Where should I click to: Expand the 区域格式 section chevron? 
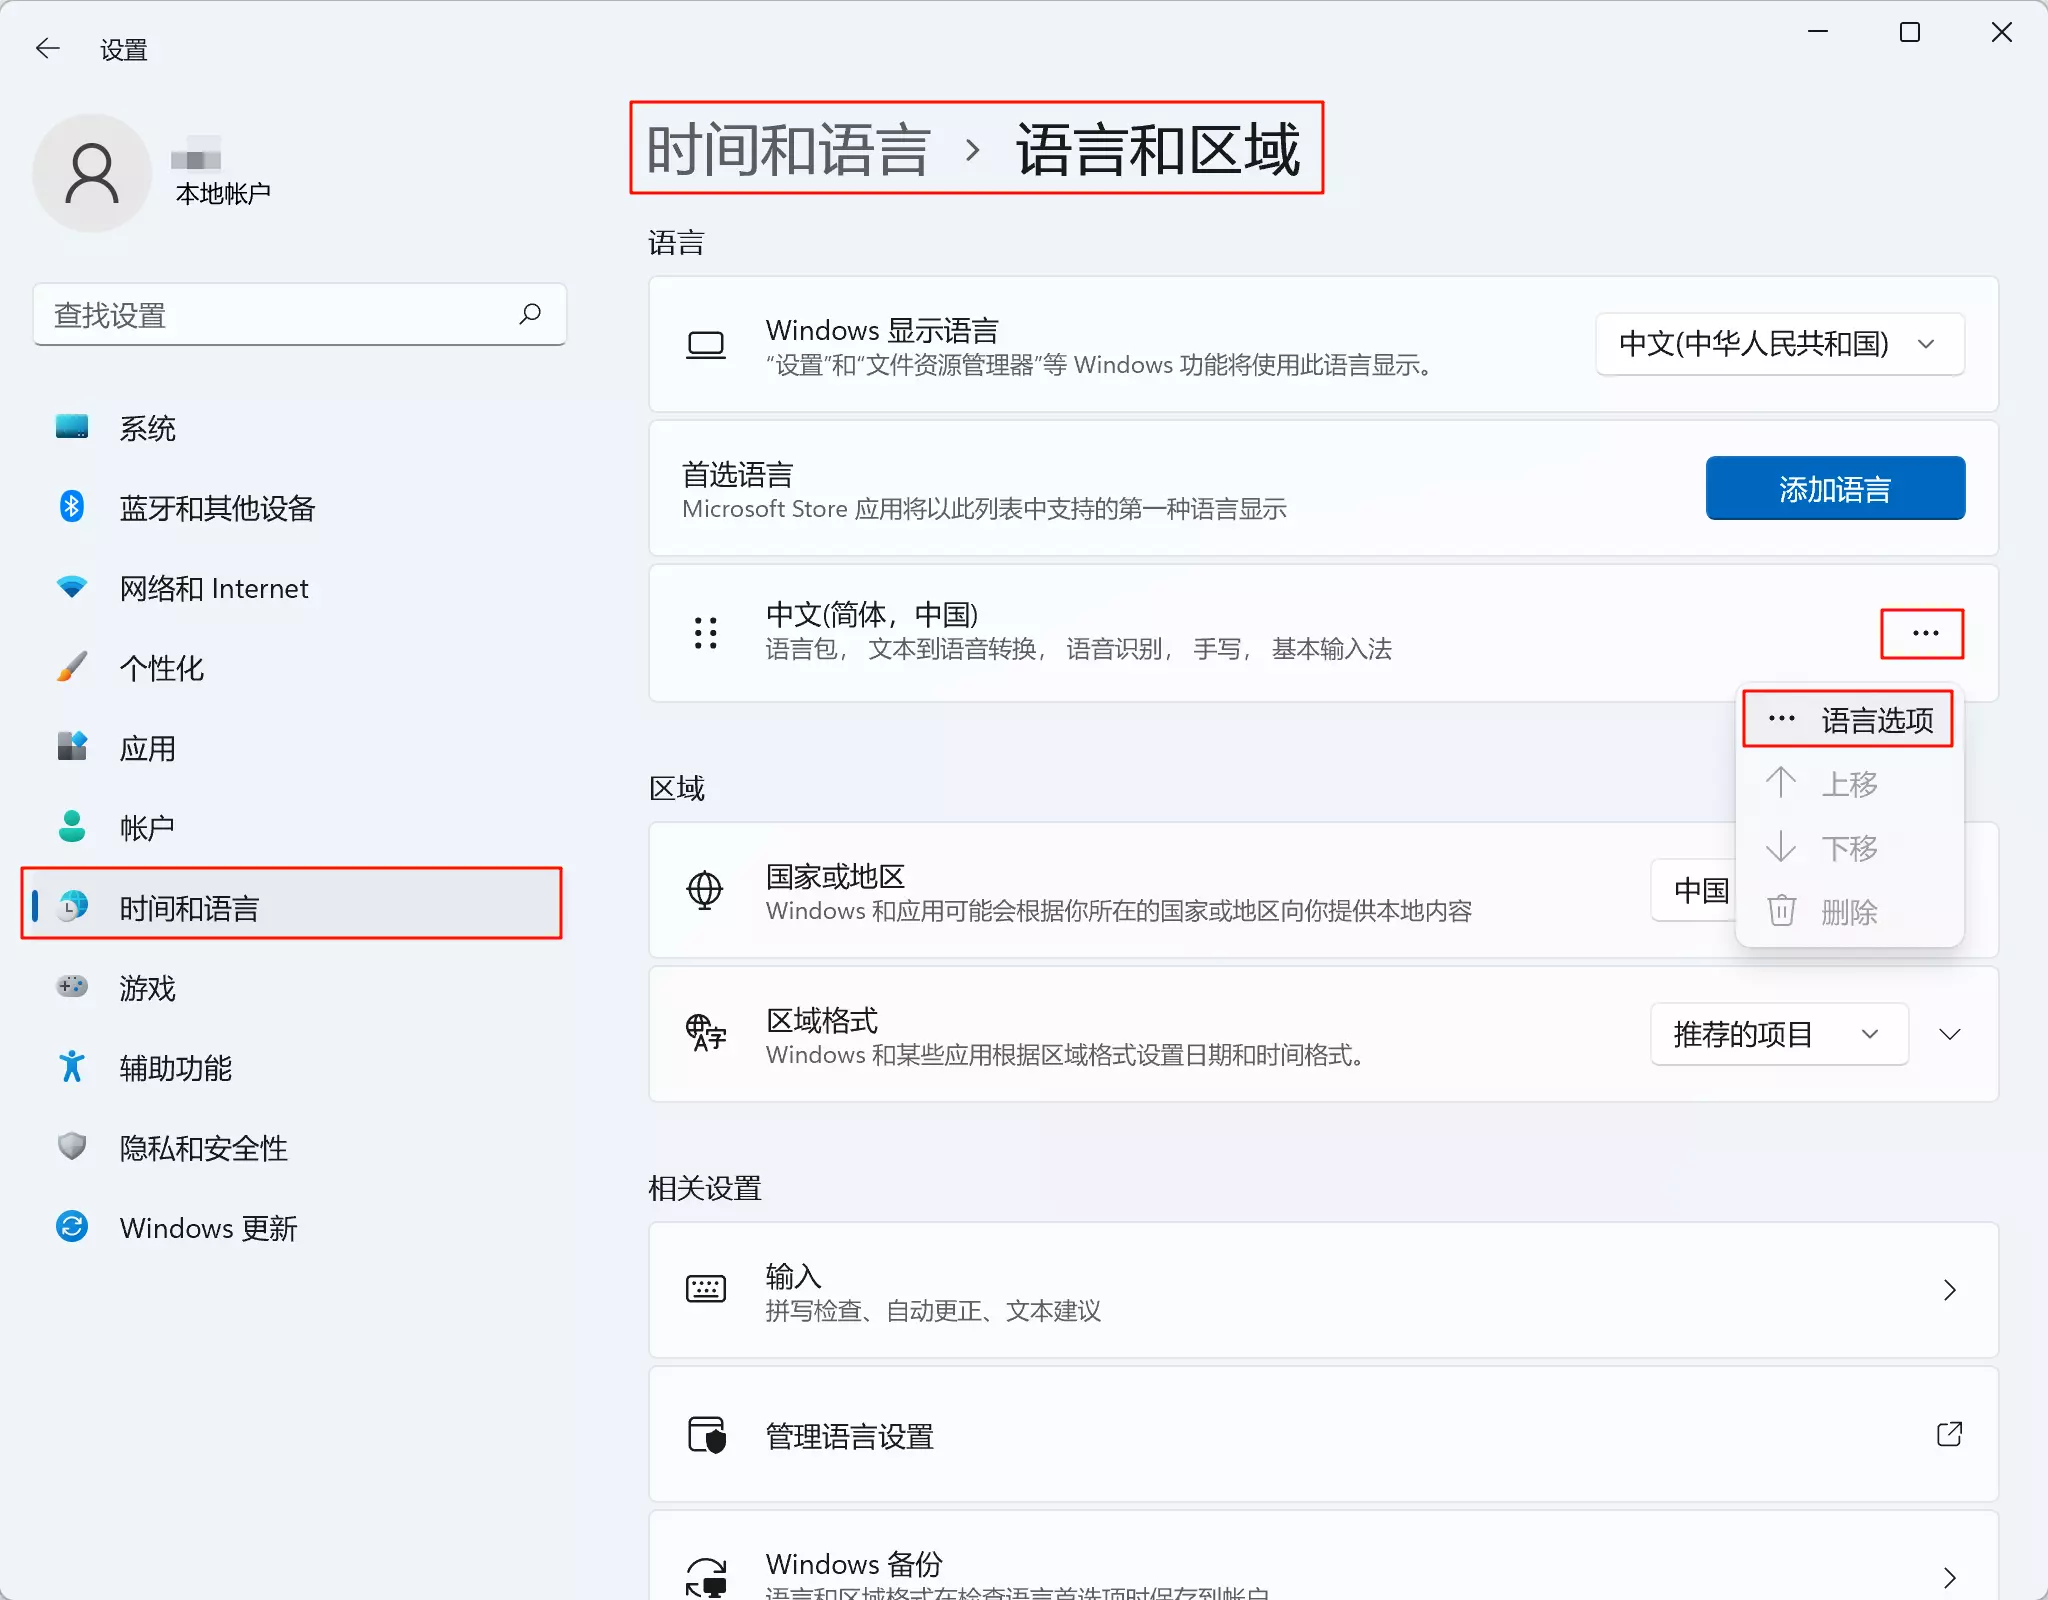(1949, 1034)
